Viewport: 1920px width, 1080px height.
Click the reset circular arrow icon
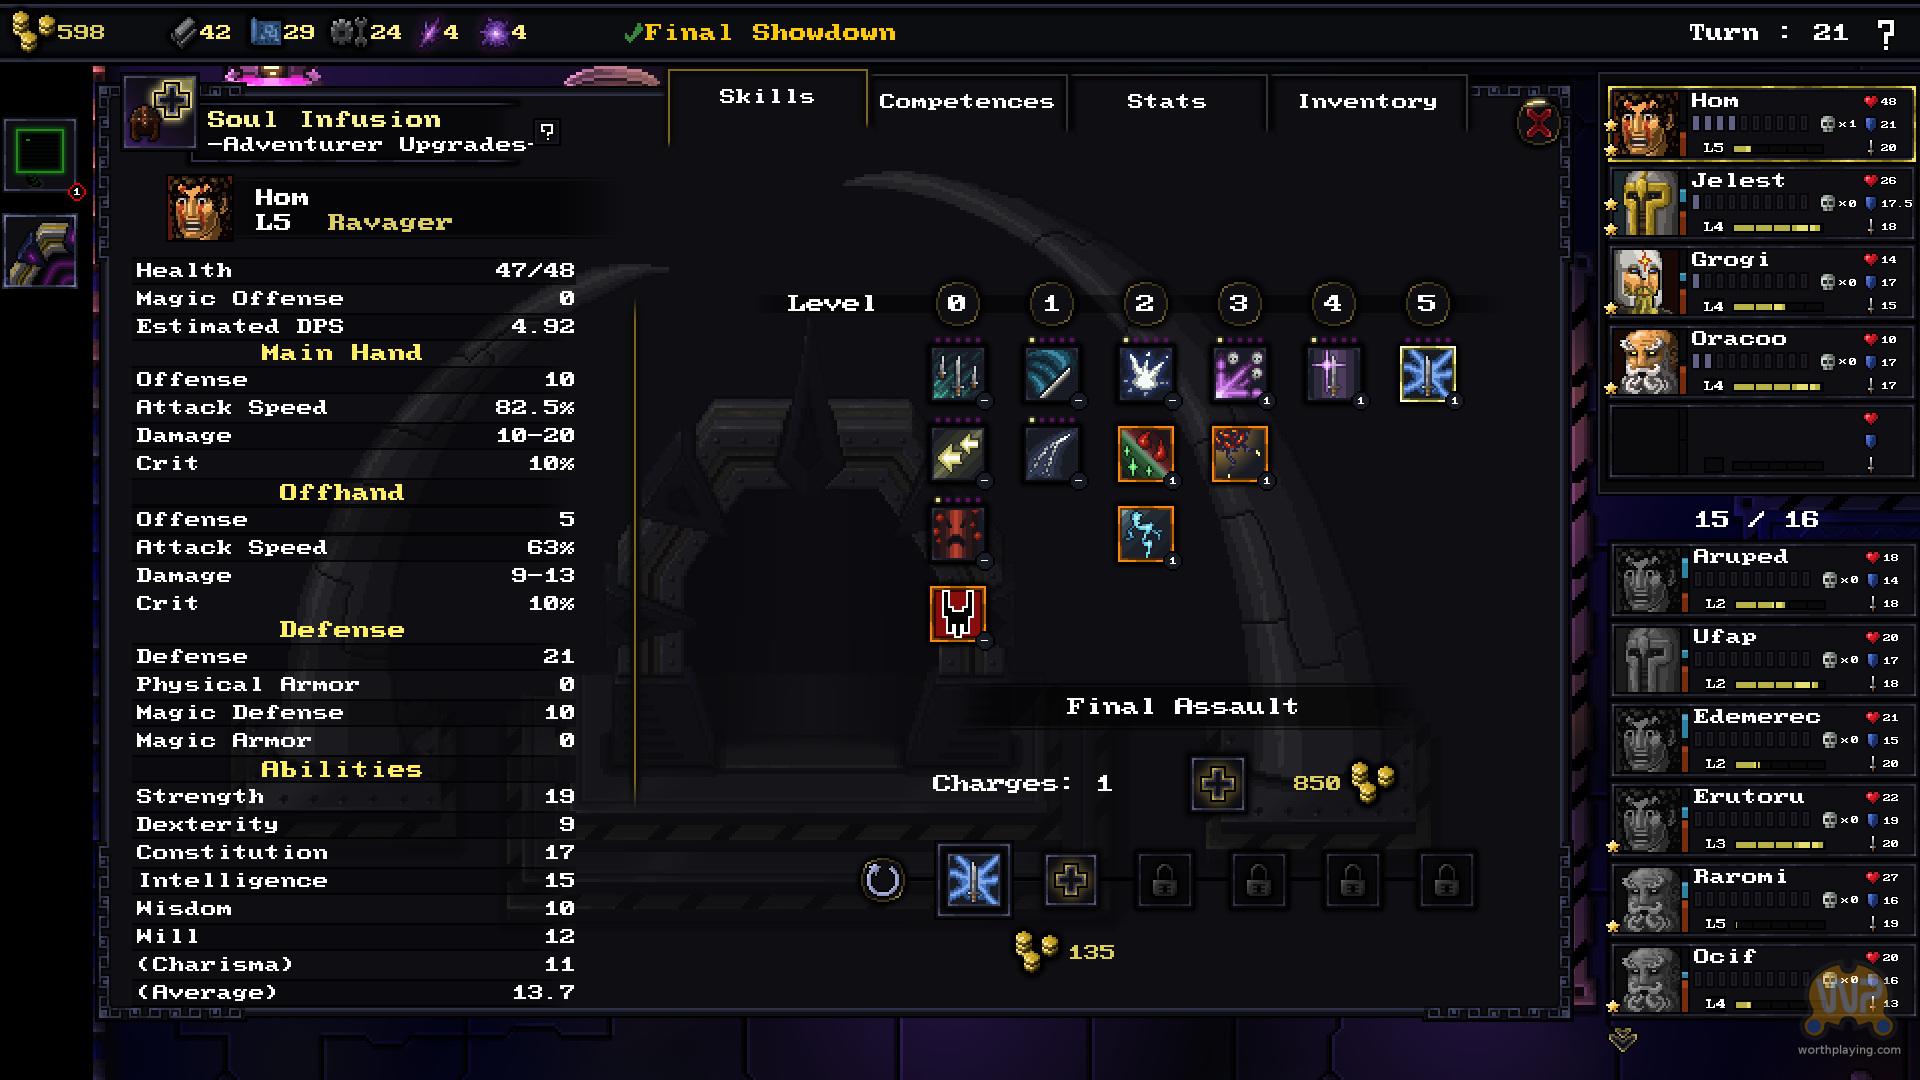pyautogui.click(x=882, y=881)
